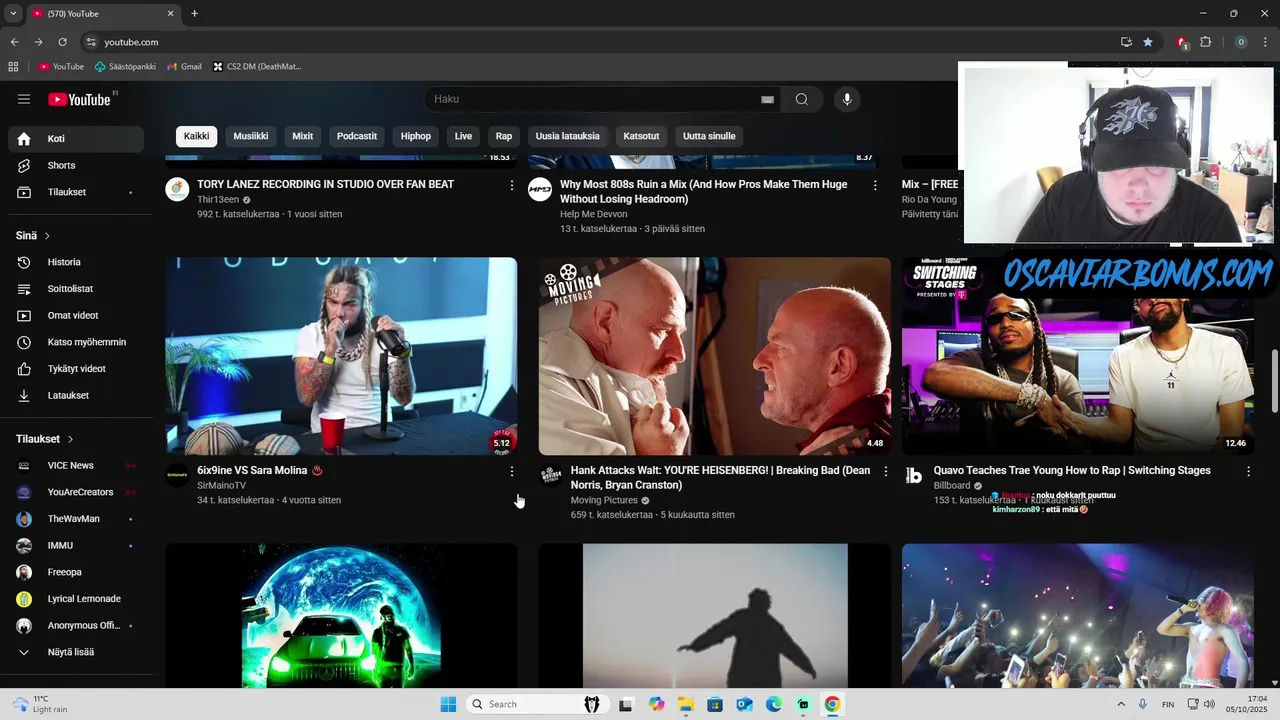Open Help Me Devvon channel avatar
Image resolution: width=1280 pixels, height=720 pixels.
pos(540,189)
